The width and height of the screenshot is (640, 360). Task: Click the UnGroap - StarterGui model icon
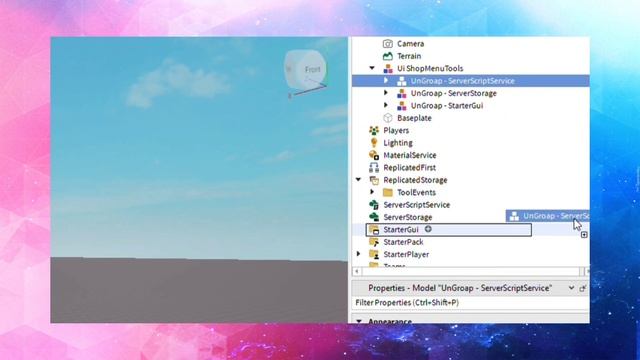pos(402,106)
